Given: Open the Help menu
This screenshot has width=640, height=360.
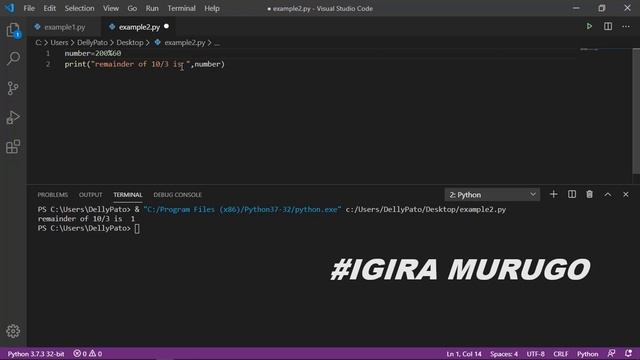Looking at the screenshot, I should (x=212, y=8).
